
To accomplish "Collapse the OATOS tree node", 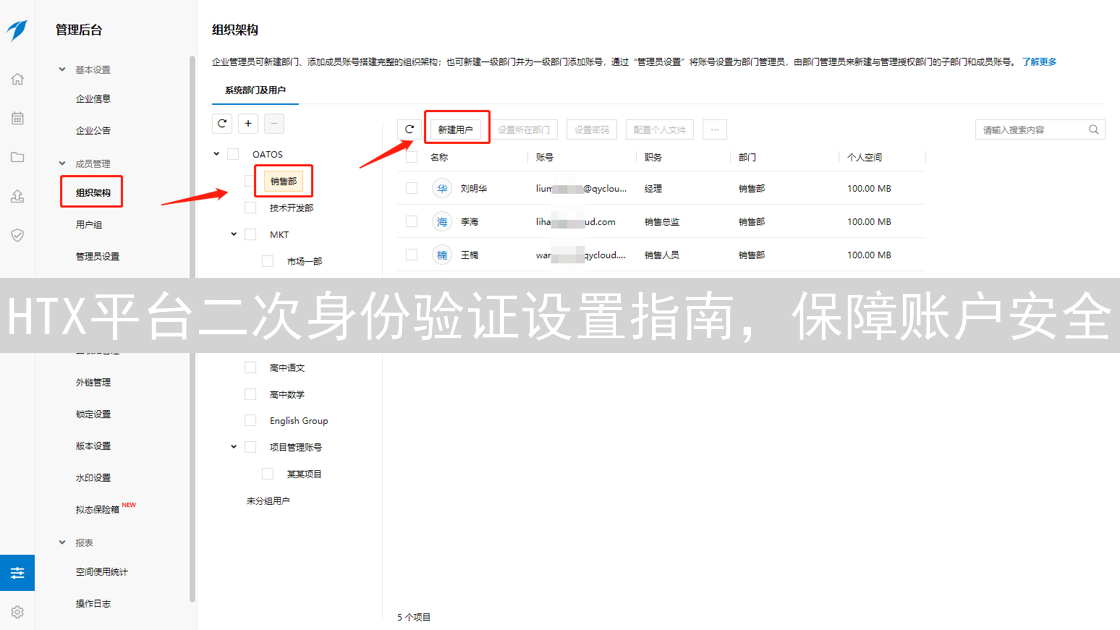I will coord(216,154).
